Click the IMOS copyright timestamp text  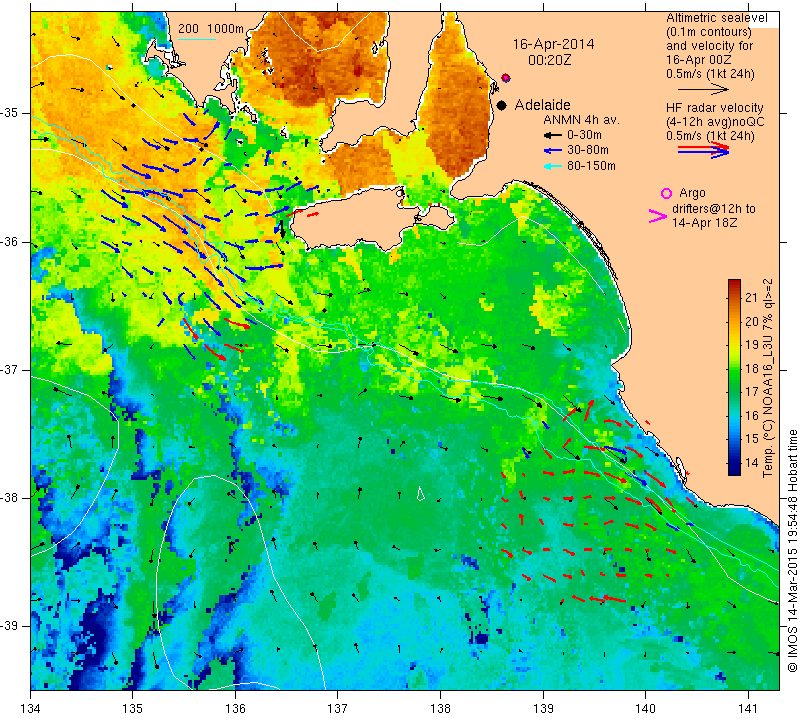[792, 551]
